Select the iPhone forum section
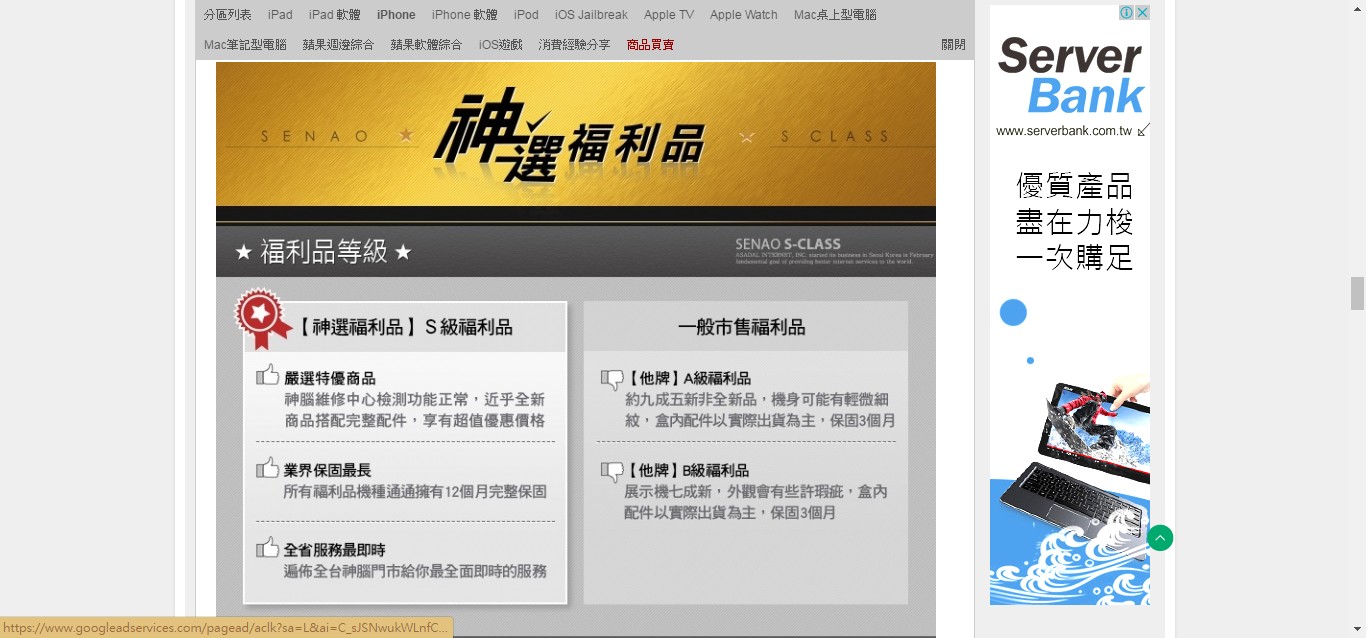The image size is (1366, 638). (396, 15)
